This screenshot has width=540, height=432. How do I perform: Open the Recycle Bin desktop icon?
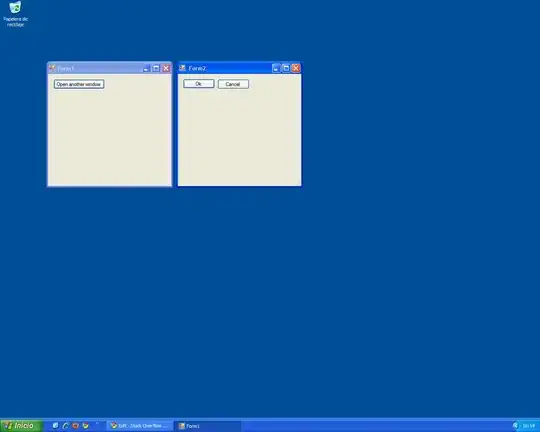15,14
